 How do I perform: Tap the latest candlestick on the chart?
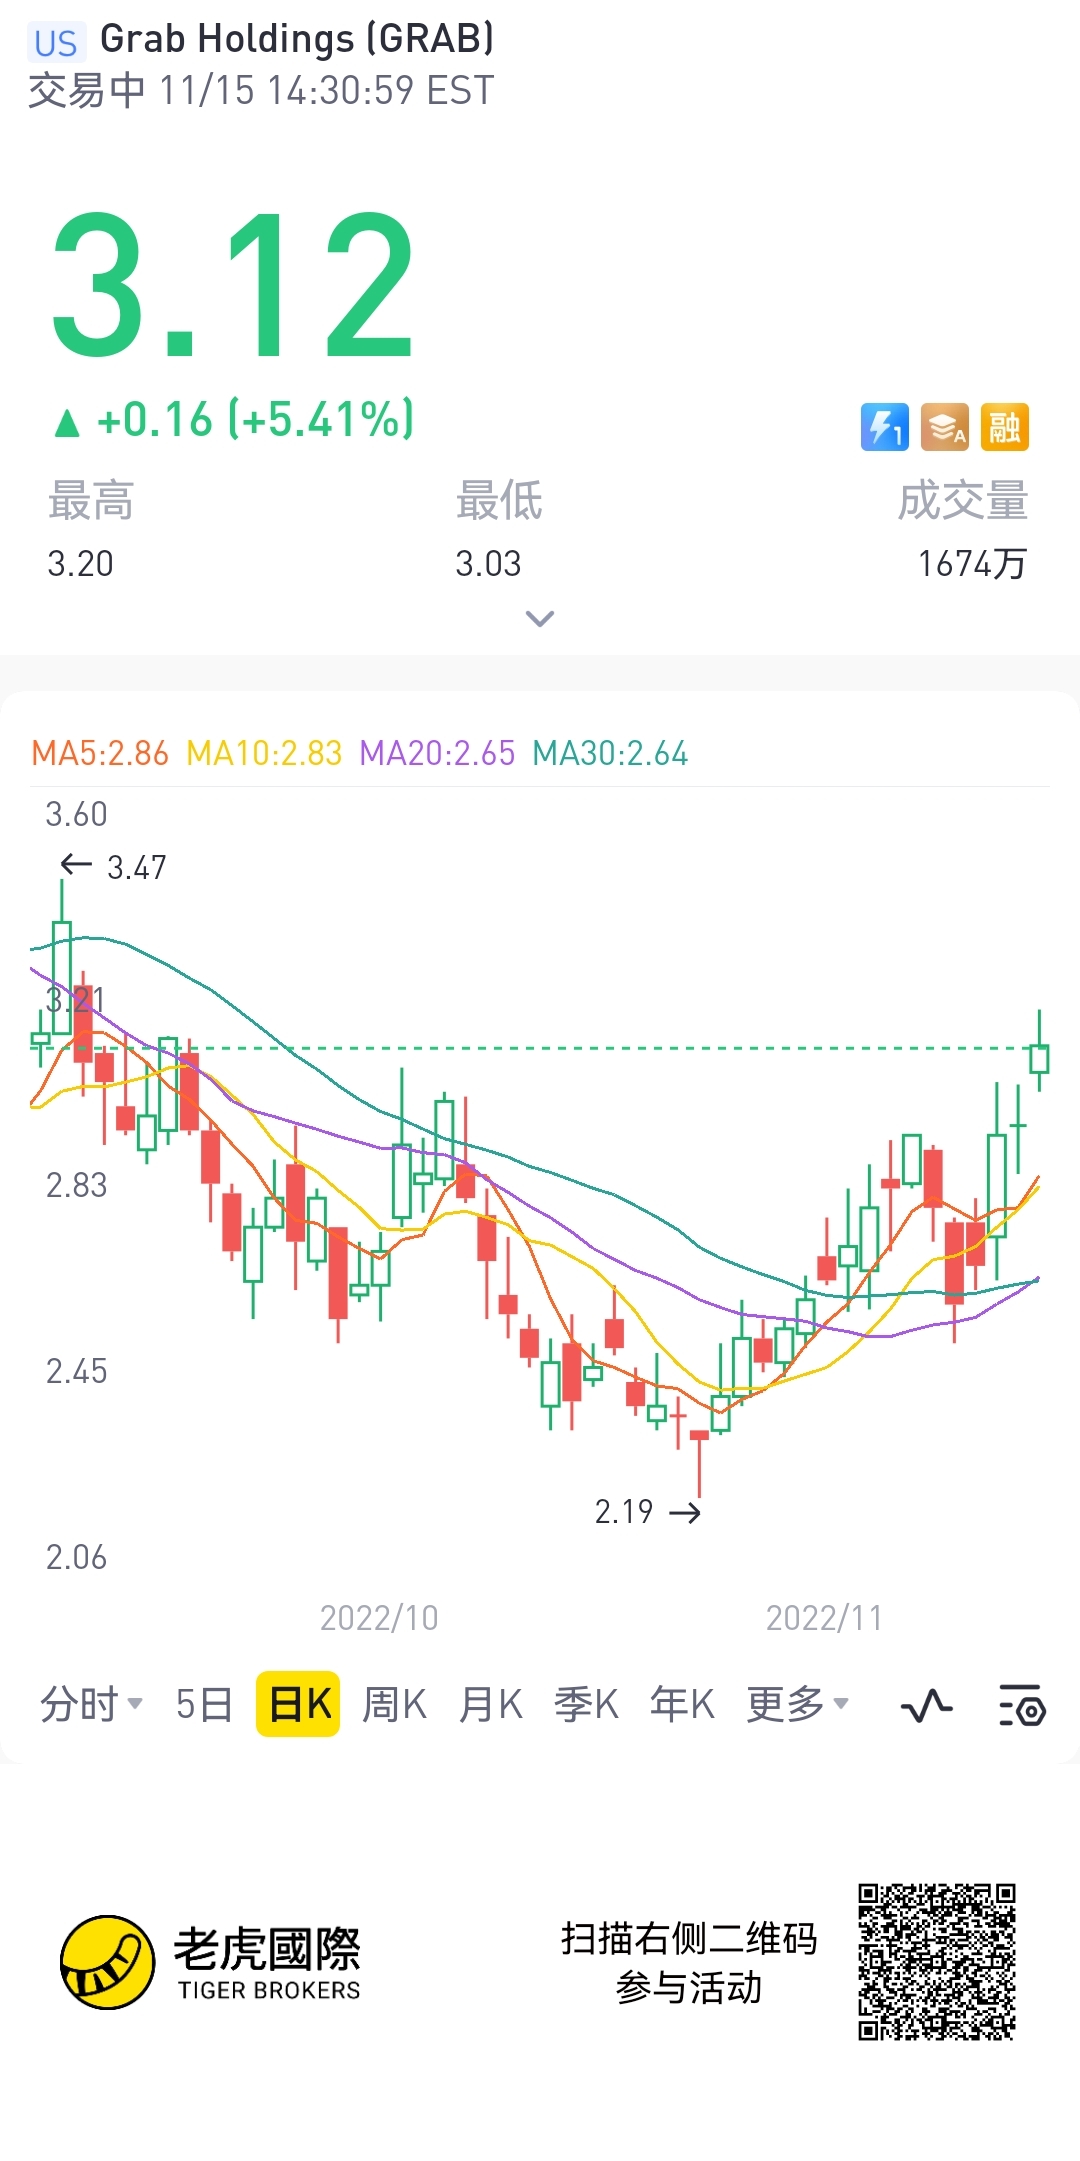tap(1040, 1051)
